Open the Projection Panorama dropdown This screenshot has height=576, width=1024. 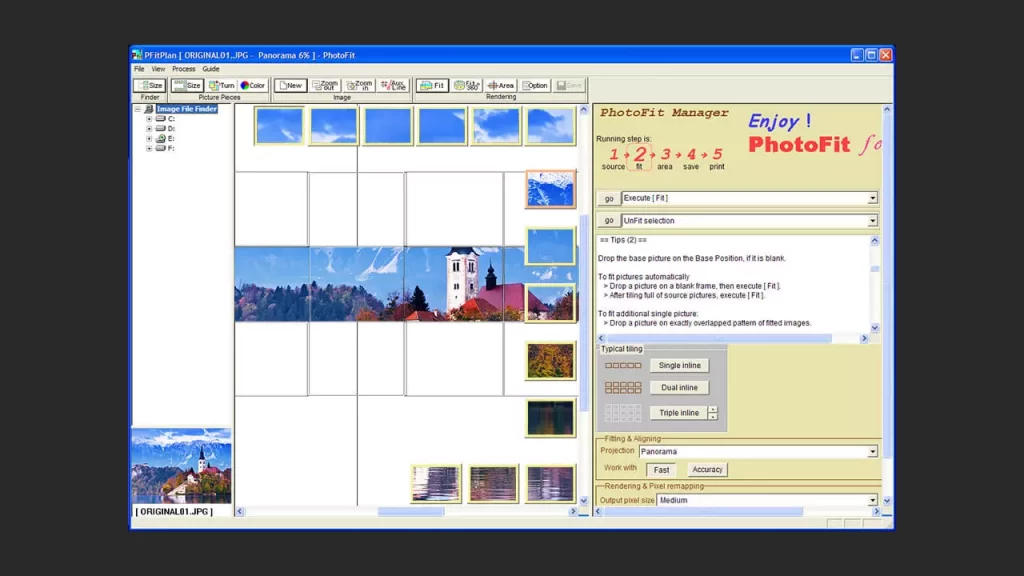(x=872, y=452)
